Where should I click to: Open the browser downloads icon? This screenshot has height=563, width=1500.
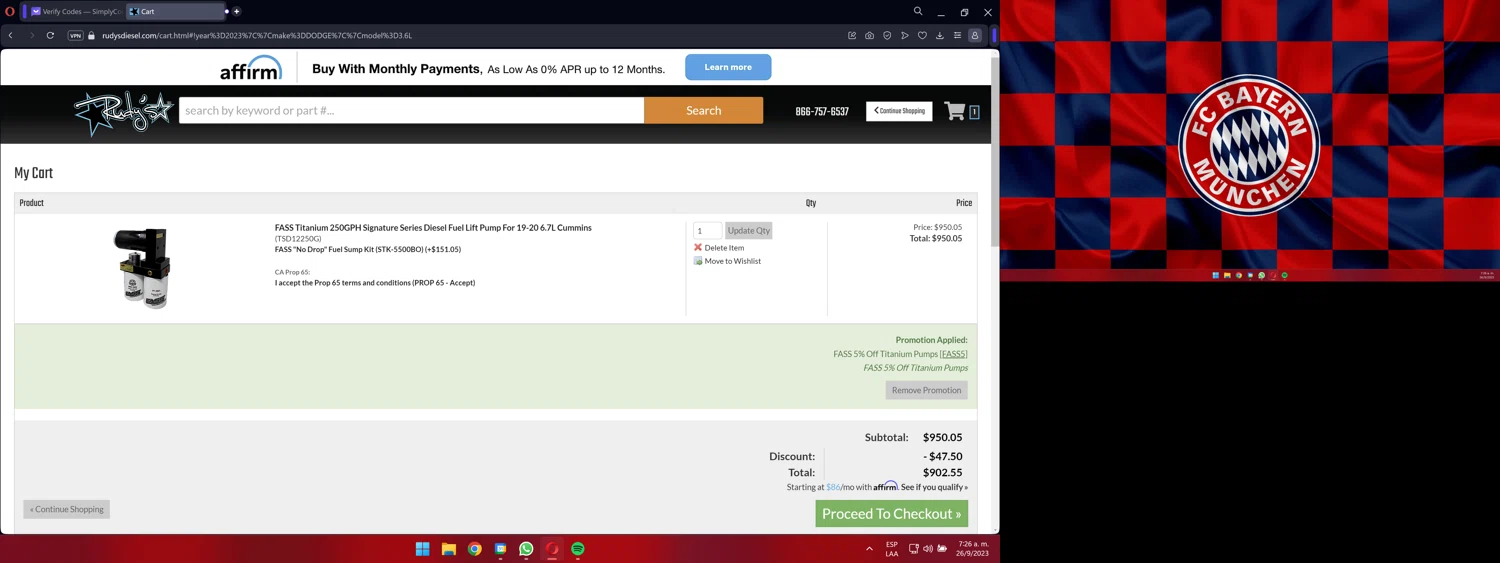pyautogui.click(x=940, y=36)
